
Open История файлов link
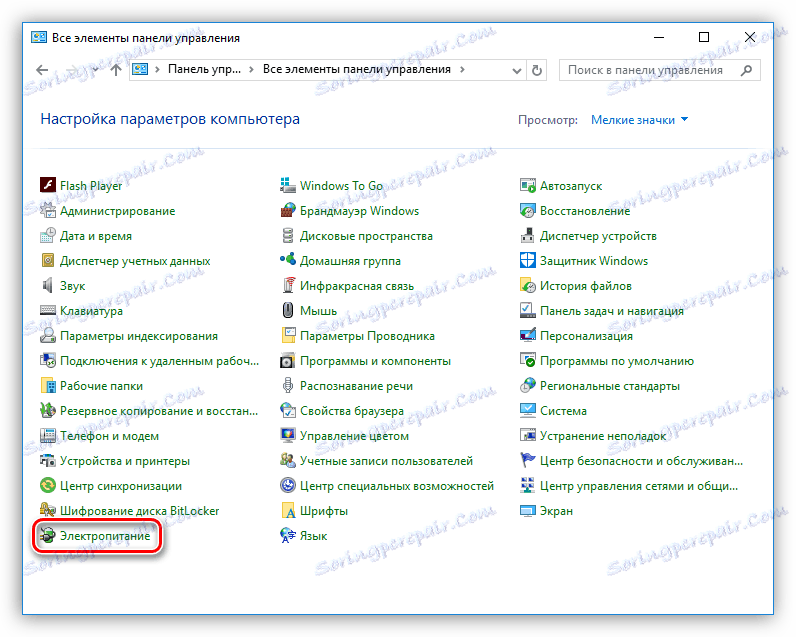coord(586,286)
